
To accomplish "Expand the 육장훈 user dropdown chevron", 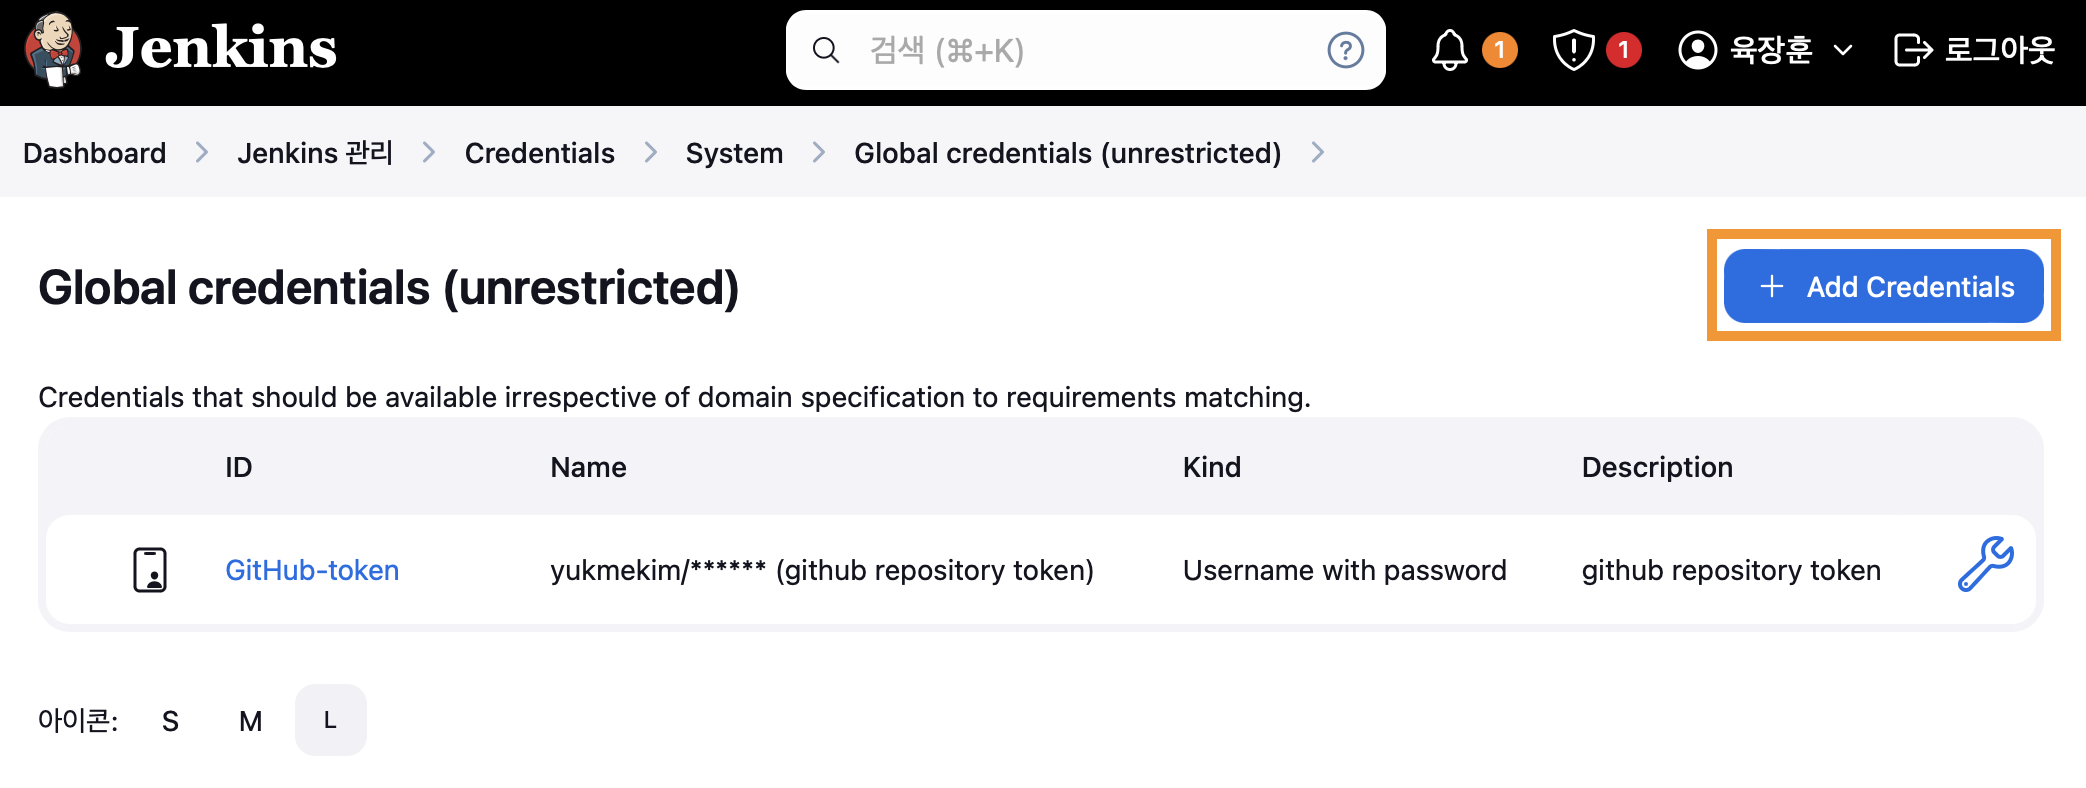I will (1843, 50).
